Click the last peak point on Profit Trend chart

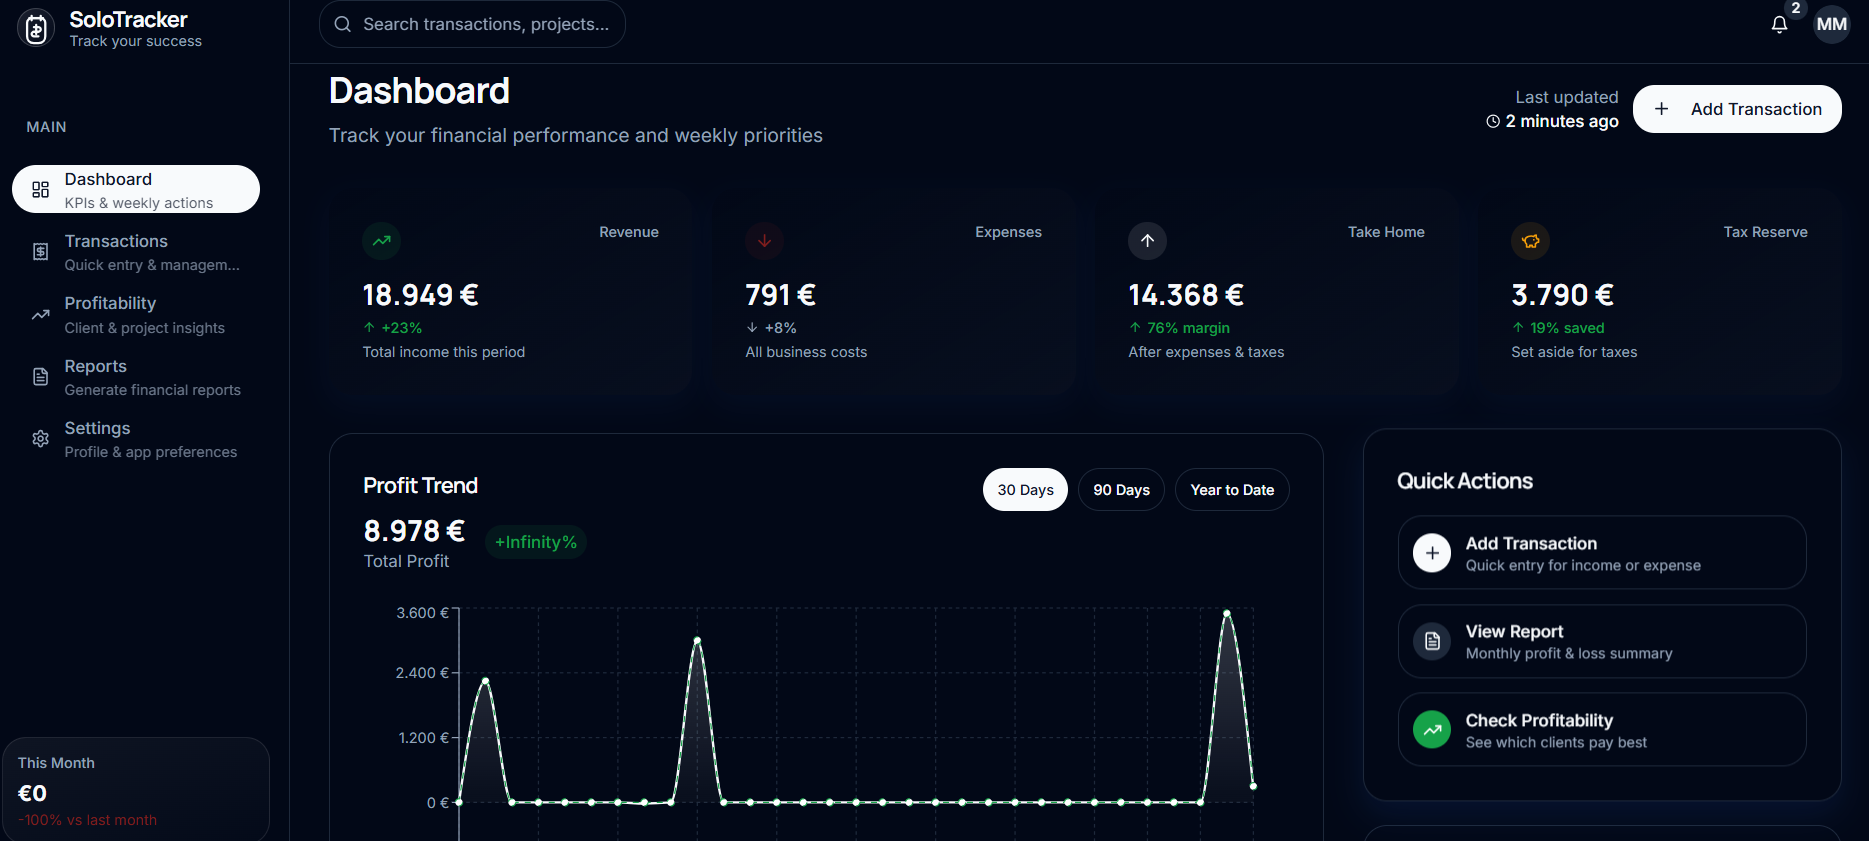(x=1227, y=613)
